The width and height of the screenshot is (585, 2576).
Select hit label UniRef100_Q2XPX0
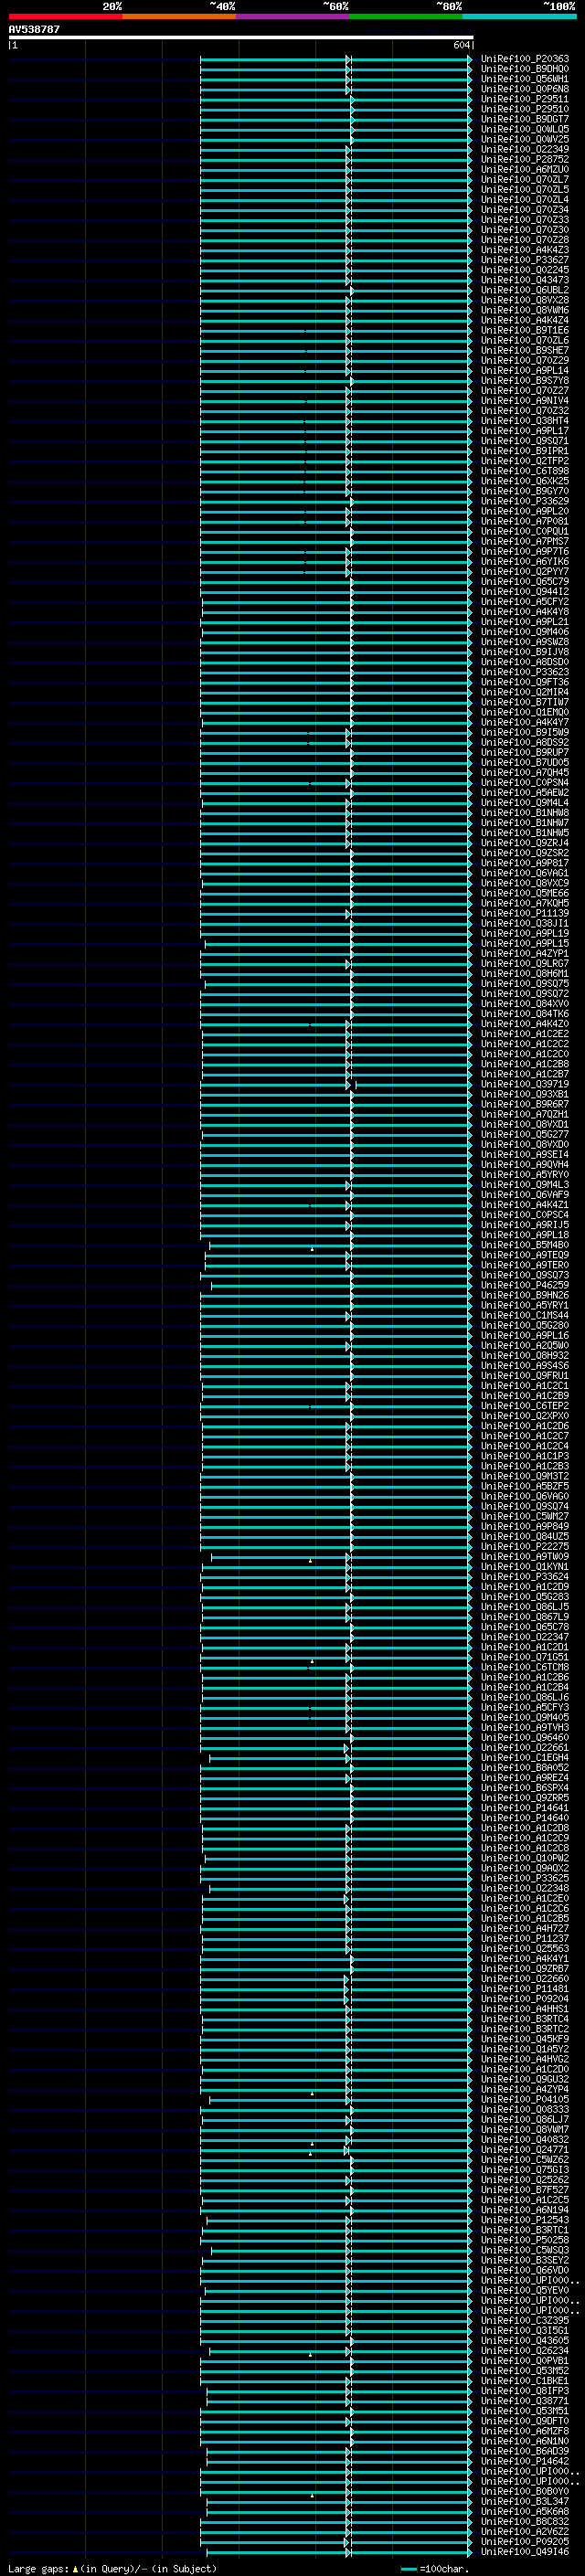pyautogui.click(x=525, y=1416)
